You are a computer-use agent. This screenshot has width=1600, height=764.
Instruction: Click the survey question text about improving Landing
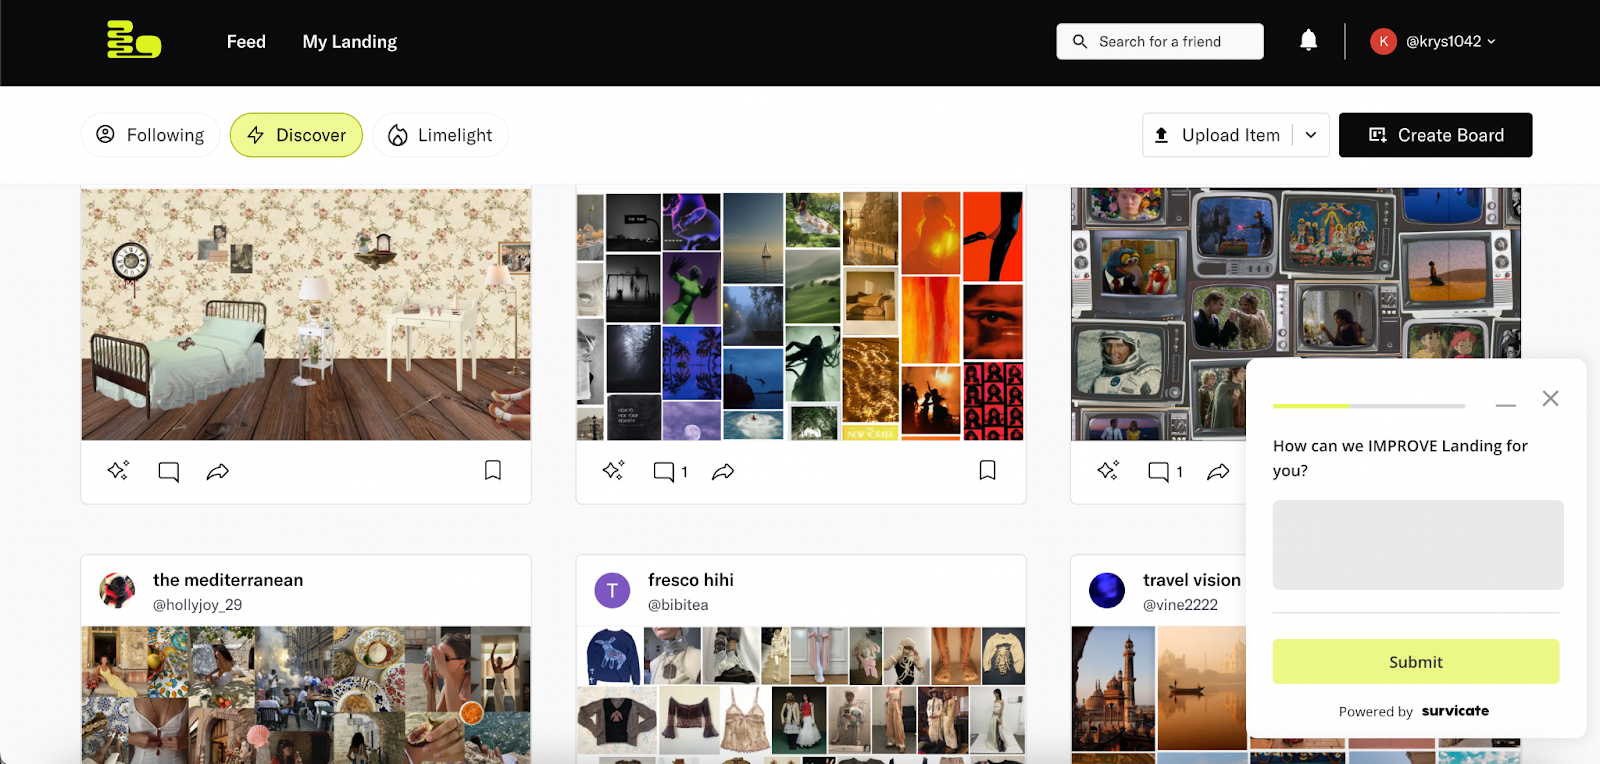(x=1400, y=458)
